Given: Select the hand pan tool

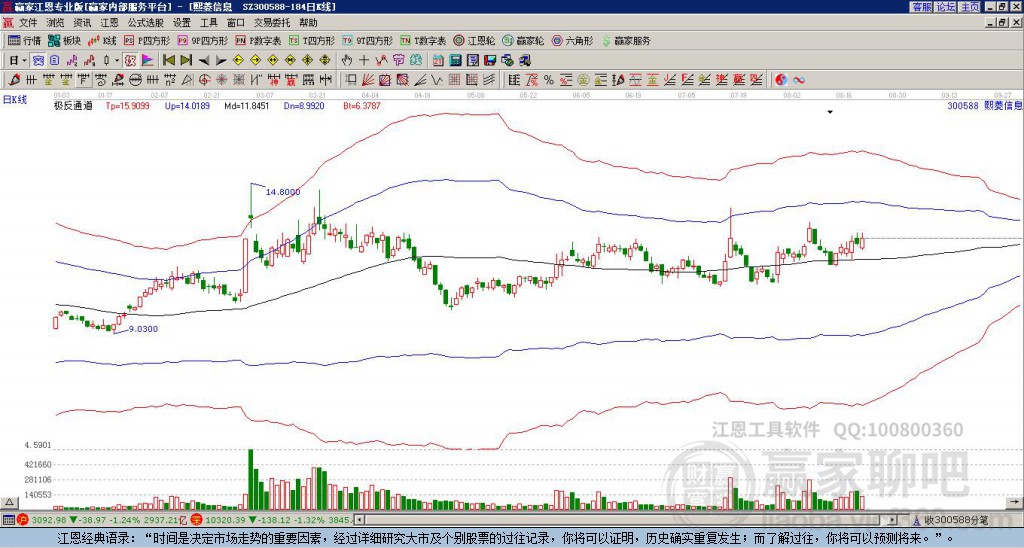Looking at the screenshot, I should pyautogui.click(x=347, y=60).
